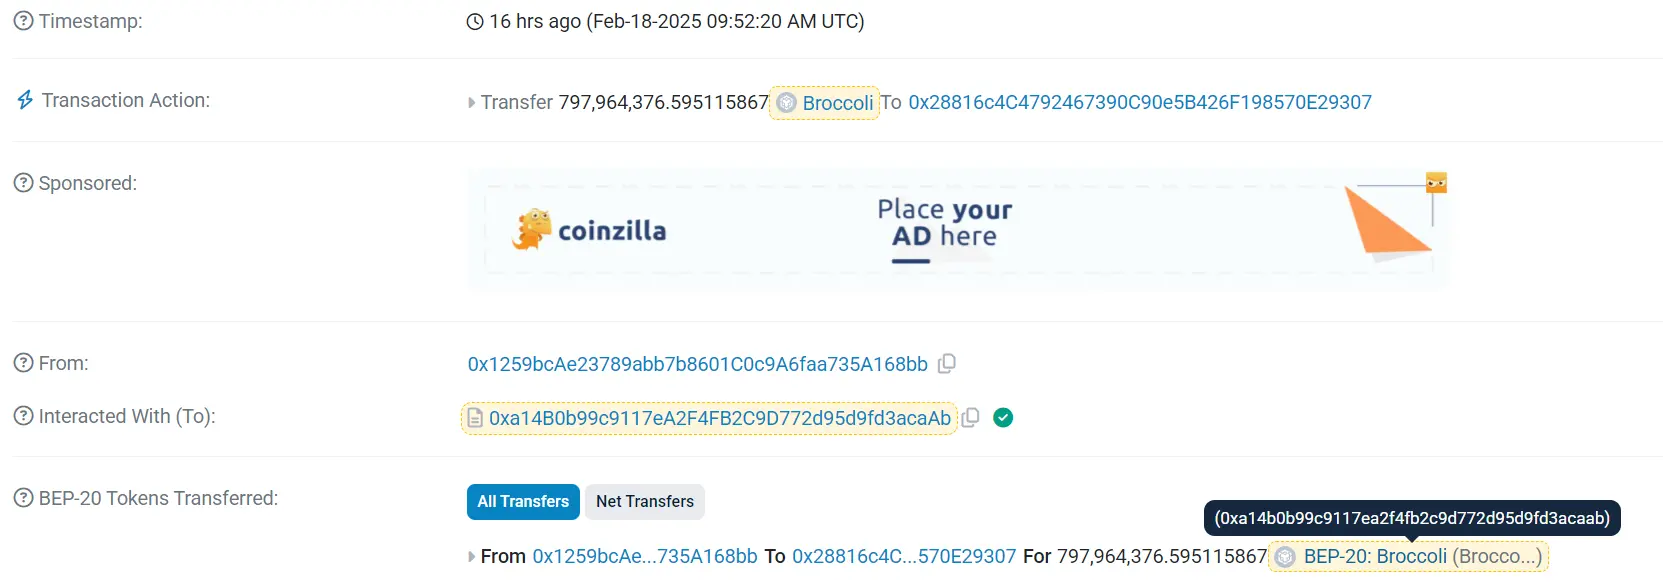Click the From field help icon
Viewport: 1663px width, 588px height.
click(23, 363)
